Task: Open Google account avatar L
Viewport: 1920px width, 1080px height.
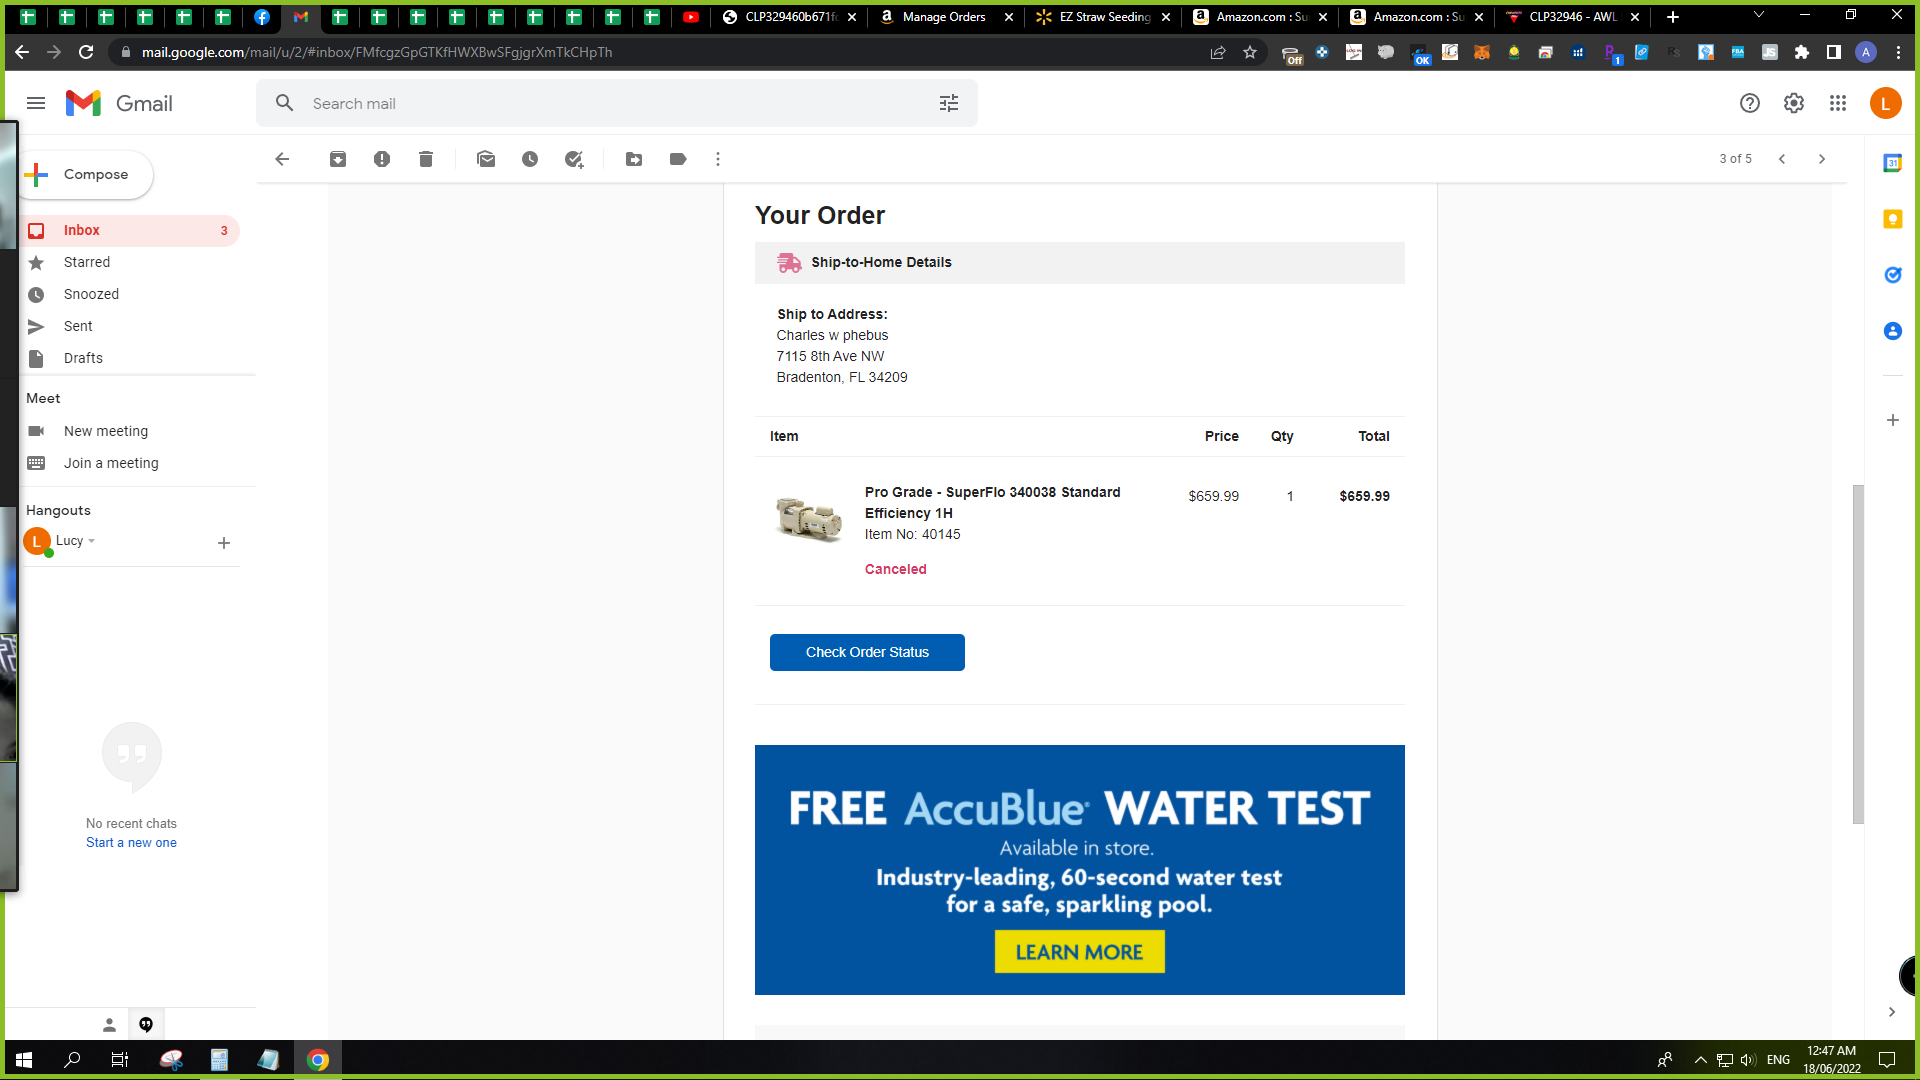Action: coord(1886,103)
